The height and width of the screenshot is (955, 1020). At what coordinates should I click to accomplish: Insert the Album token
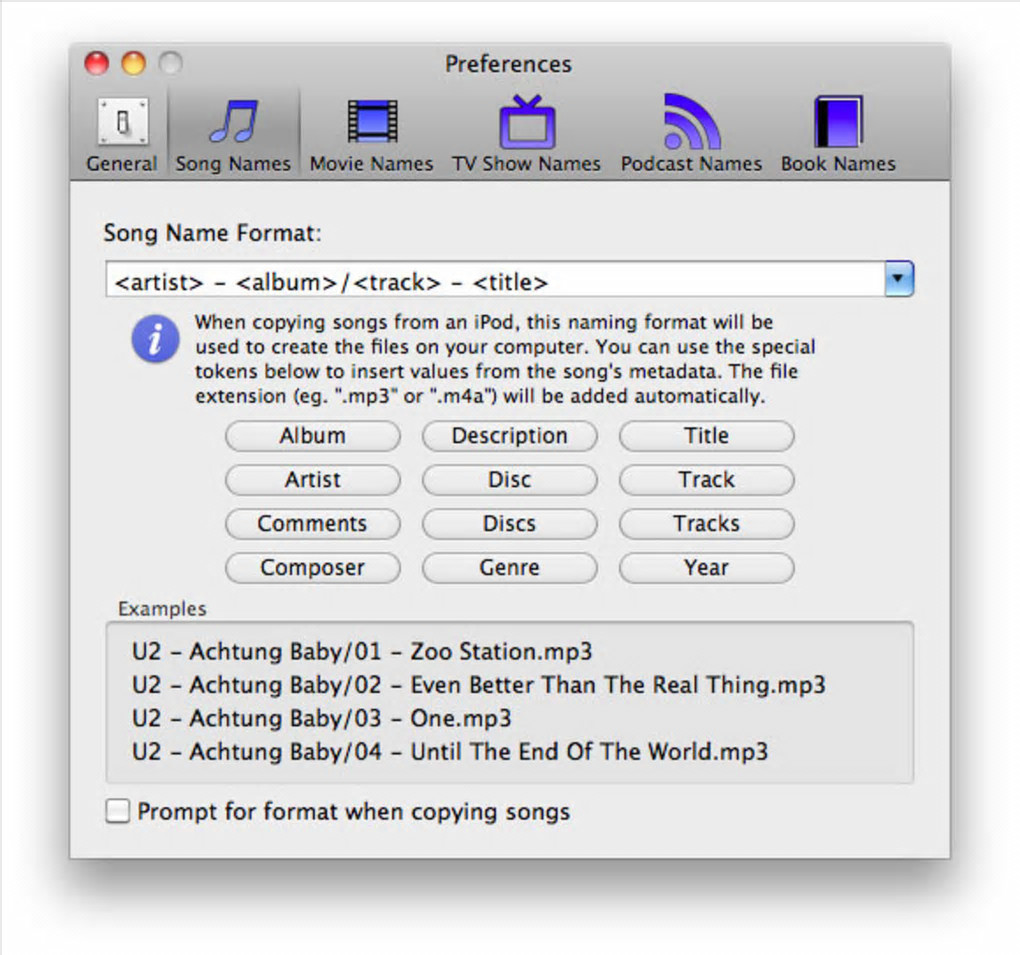pyautogui.click(x=313, y=436)
